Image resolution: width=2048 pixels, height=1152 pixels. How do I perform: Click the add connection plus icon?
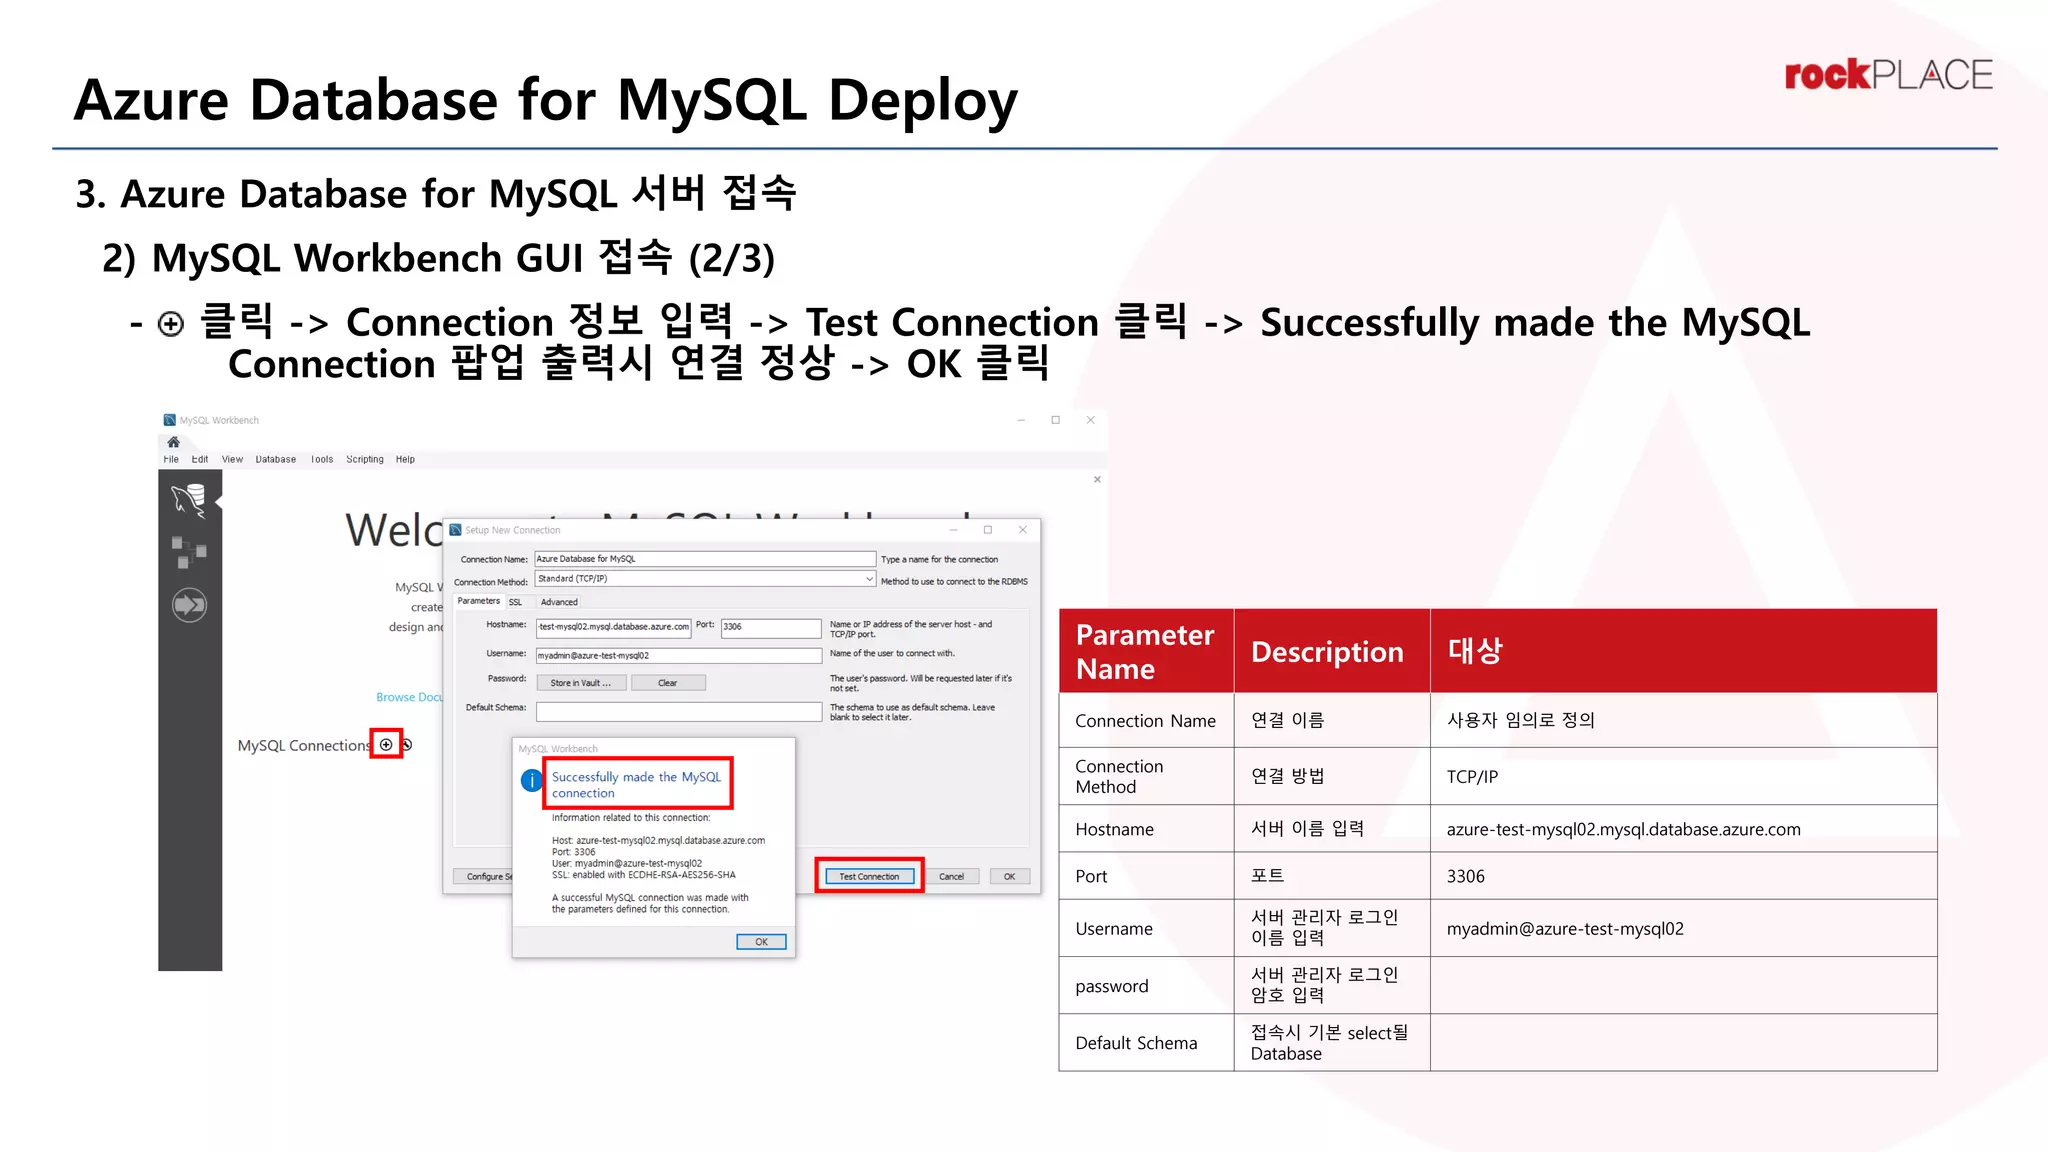(386, 744)
